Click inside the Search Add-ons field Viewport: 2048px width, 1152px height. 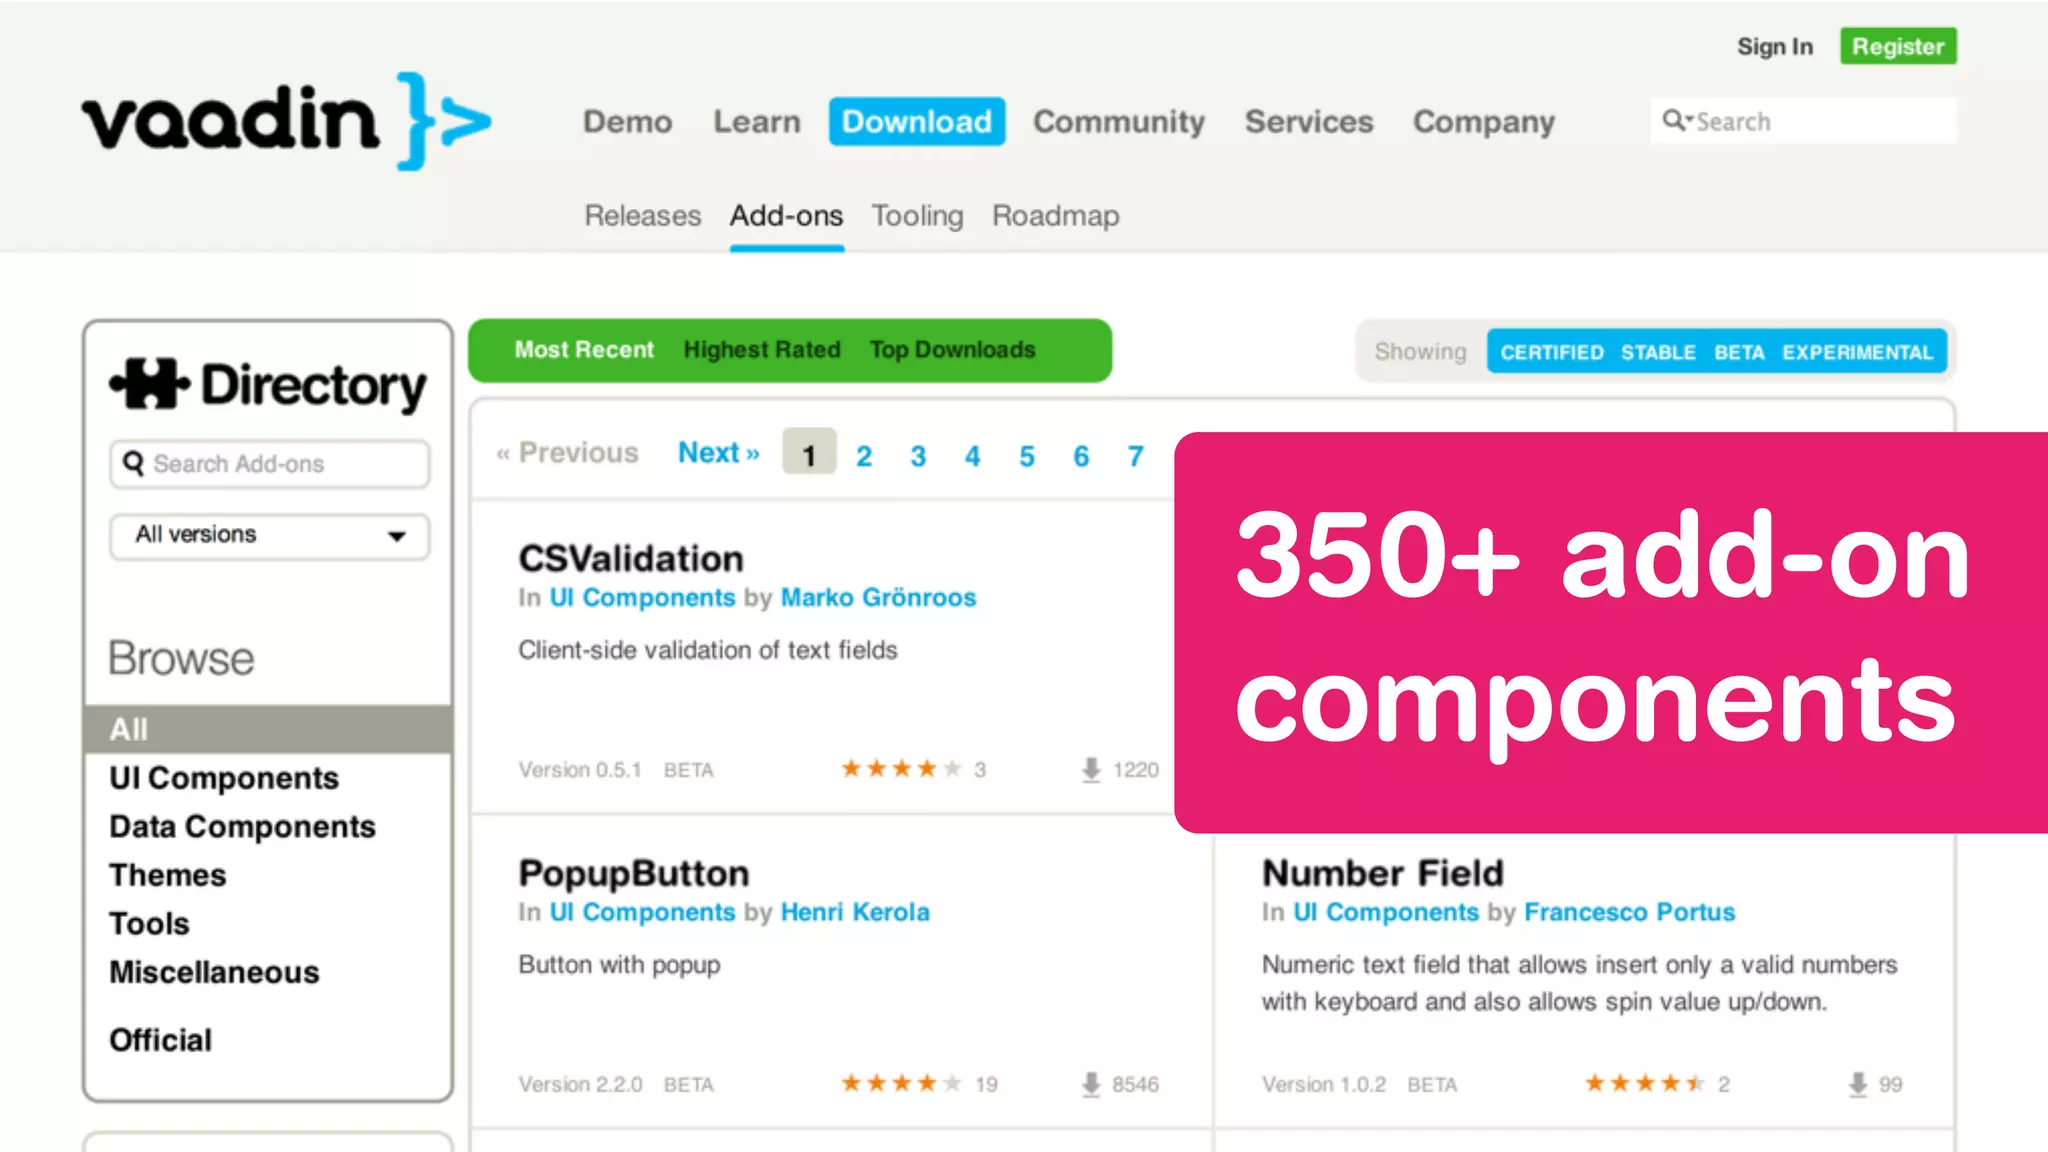tap(270, 464)
